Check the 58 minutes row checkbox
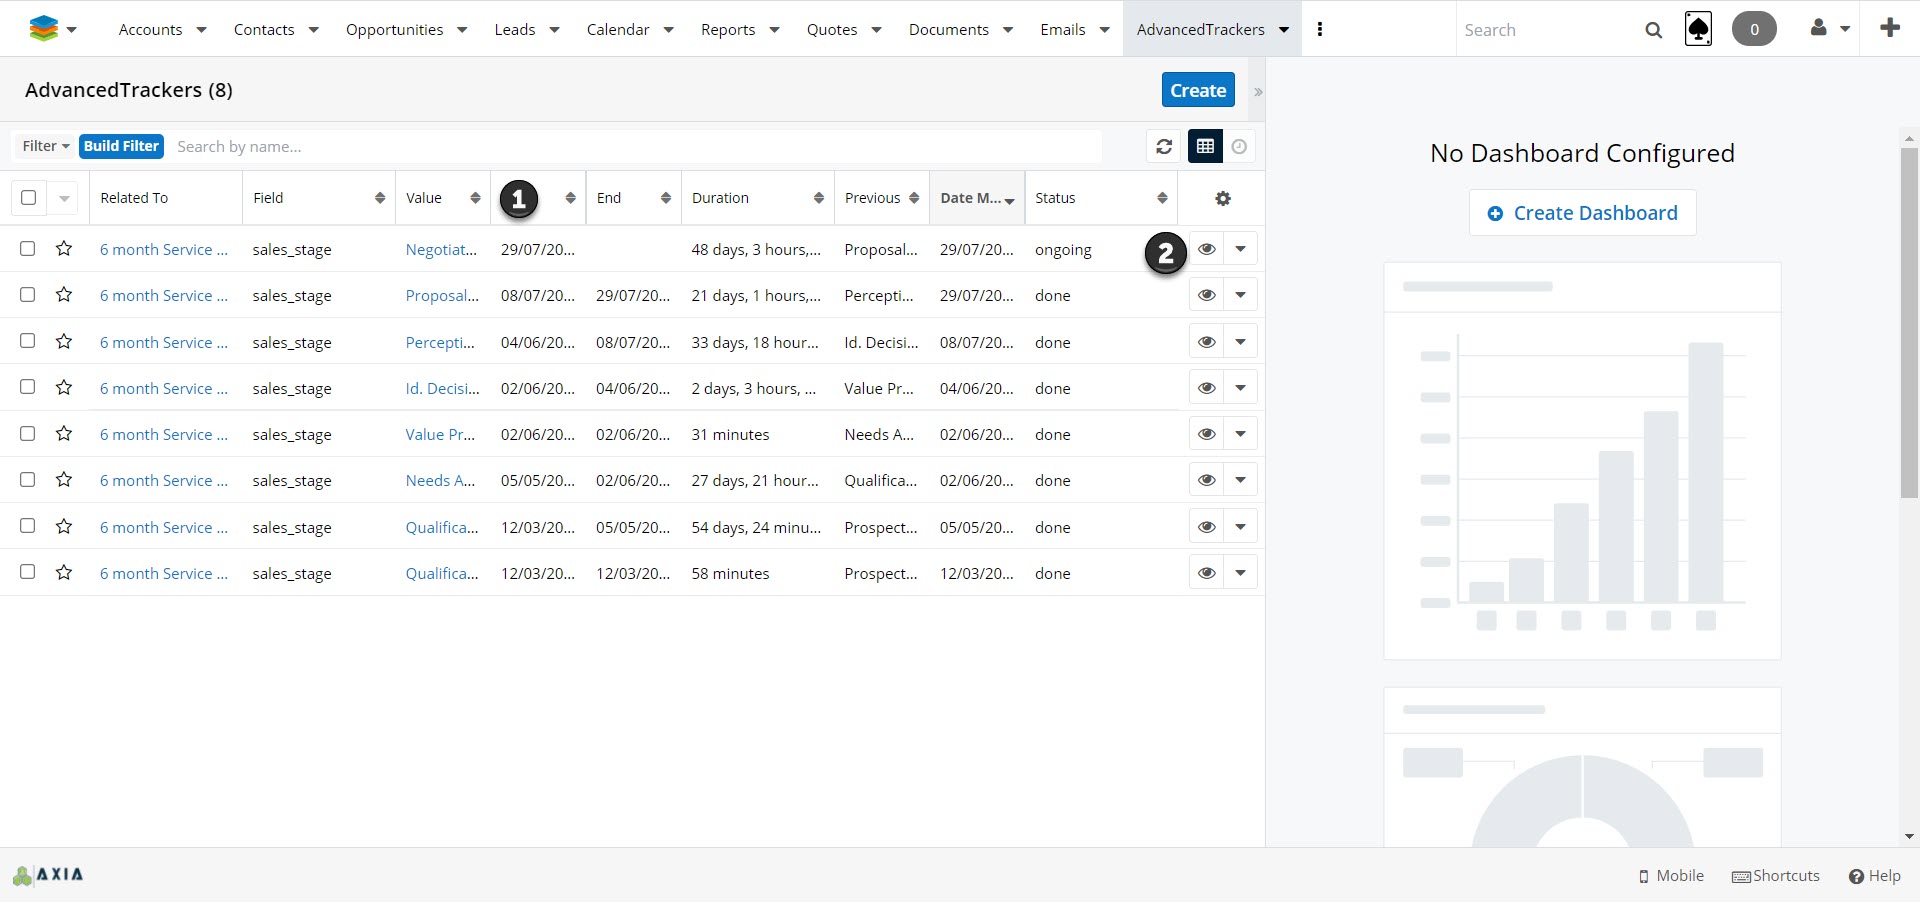Image resolution: width=1920 pixels, height=902 pixels. pyautogui.click(x=28, y=572)
